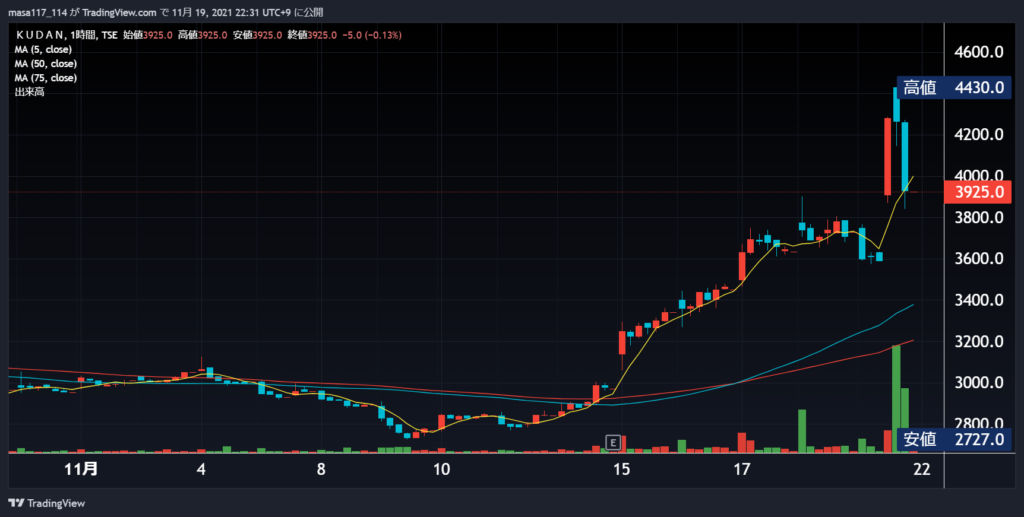Viewport: 1024px width, 517px height.
Task: Click the current price tag 3925.0
Action: click(979, 193)
